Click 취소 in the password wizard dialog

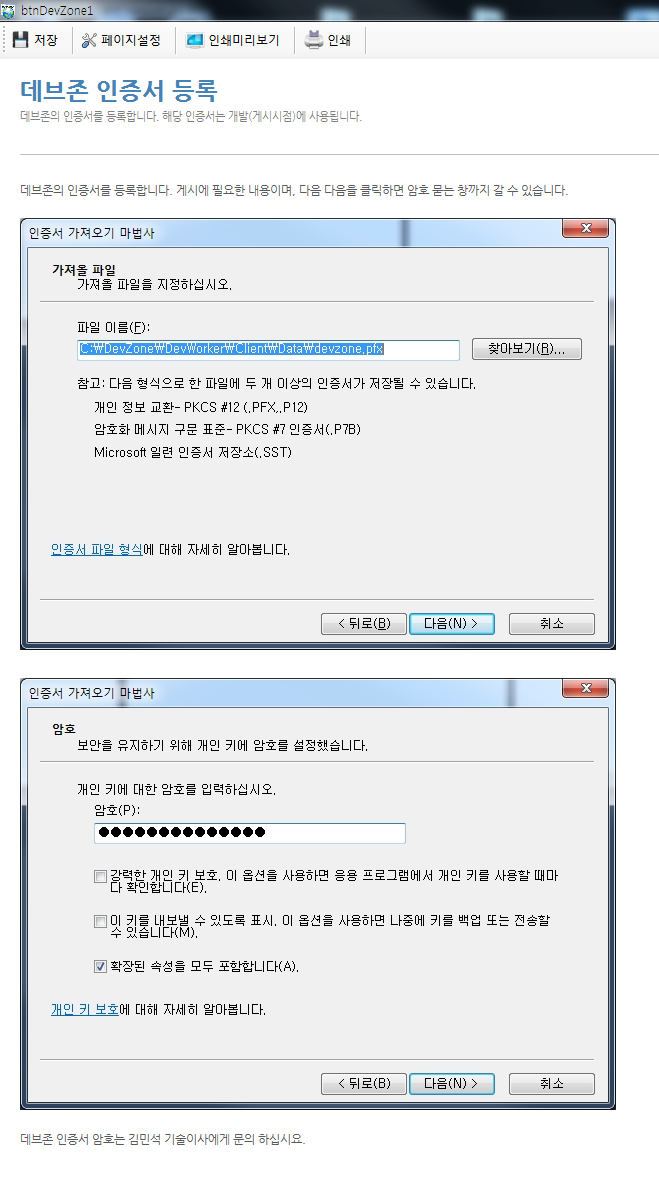[552, 1083]
